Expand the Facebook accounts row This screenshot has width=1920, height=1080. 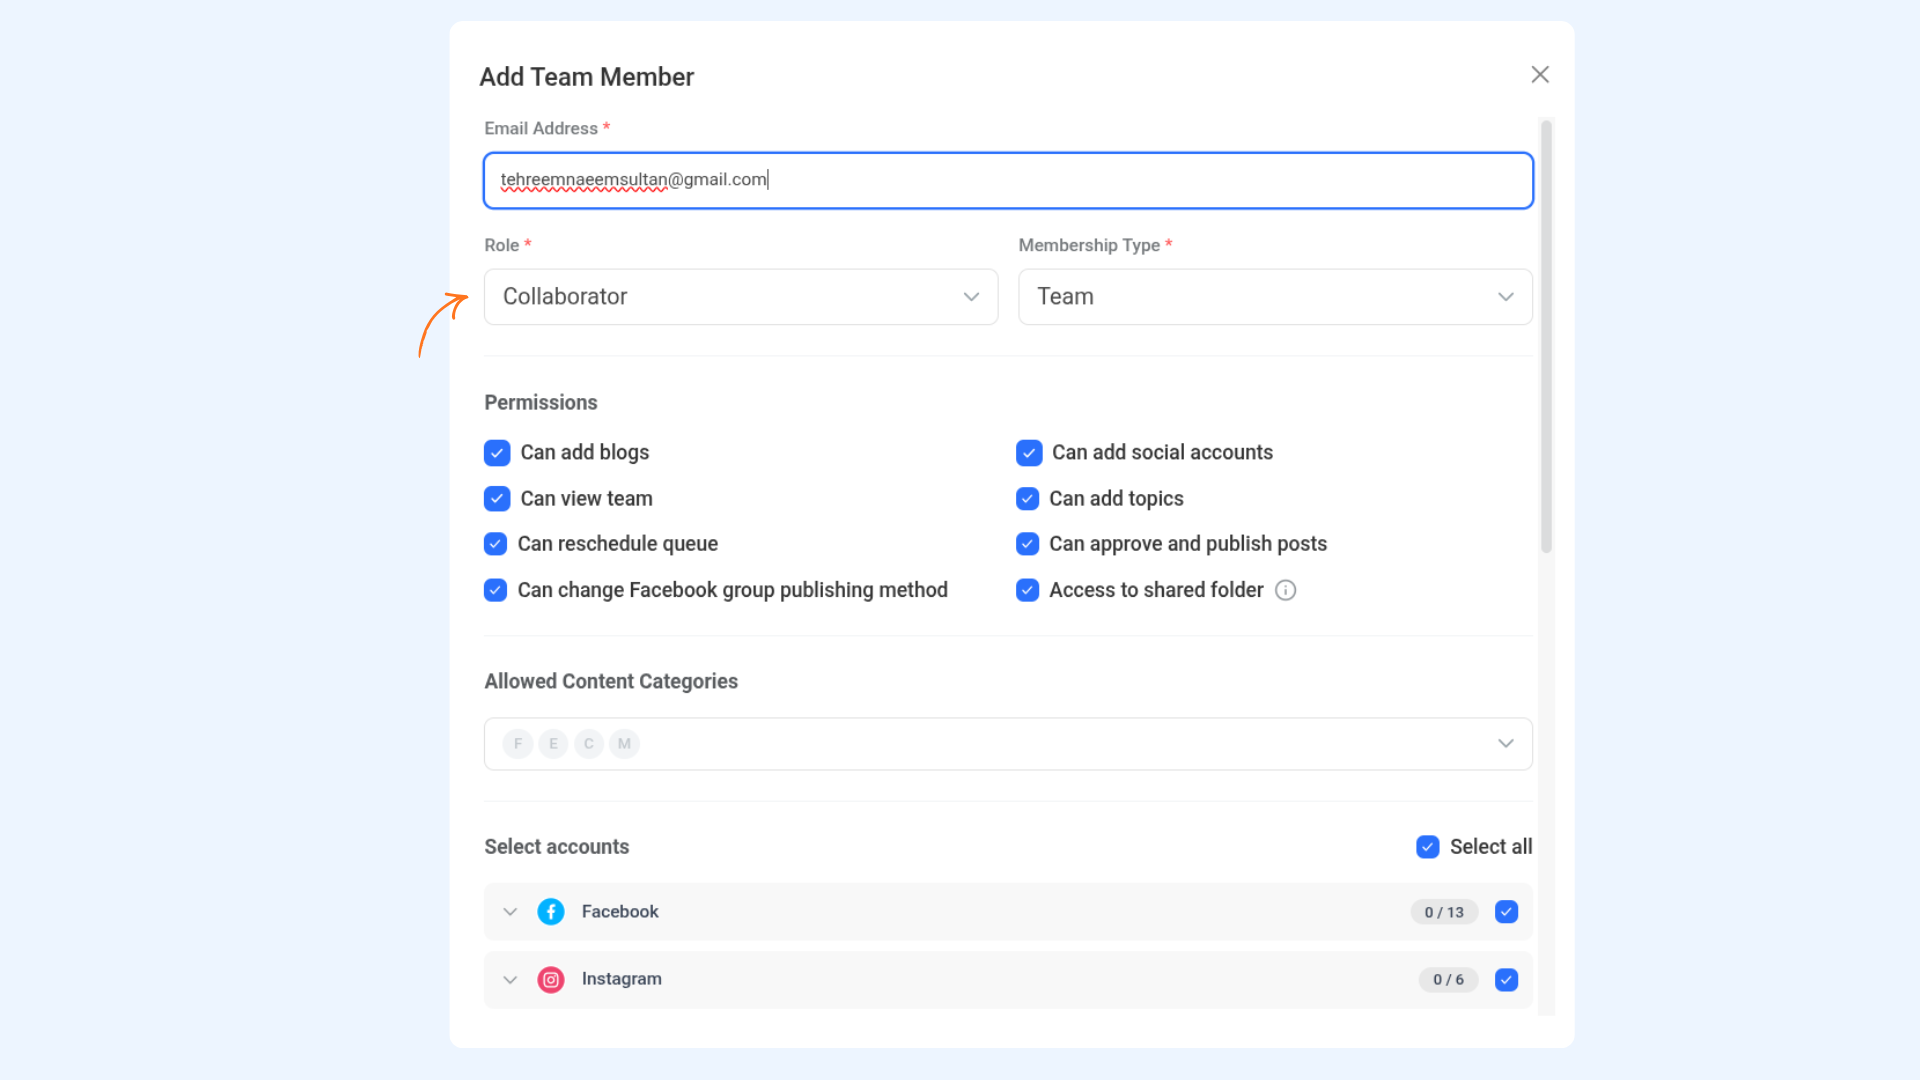(510, 912)
